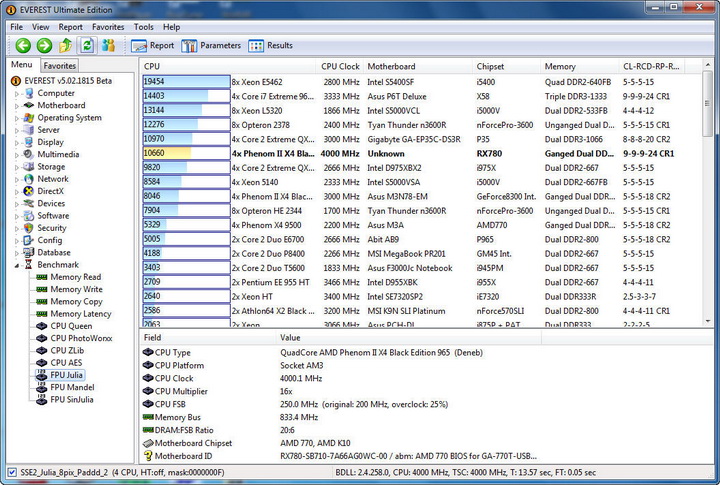The image size is (720, 485).
Task: Open the FPU SinJulia benchmark icon
Action: [x=42, y=400]
